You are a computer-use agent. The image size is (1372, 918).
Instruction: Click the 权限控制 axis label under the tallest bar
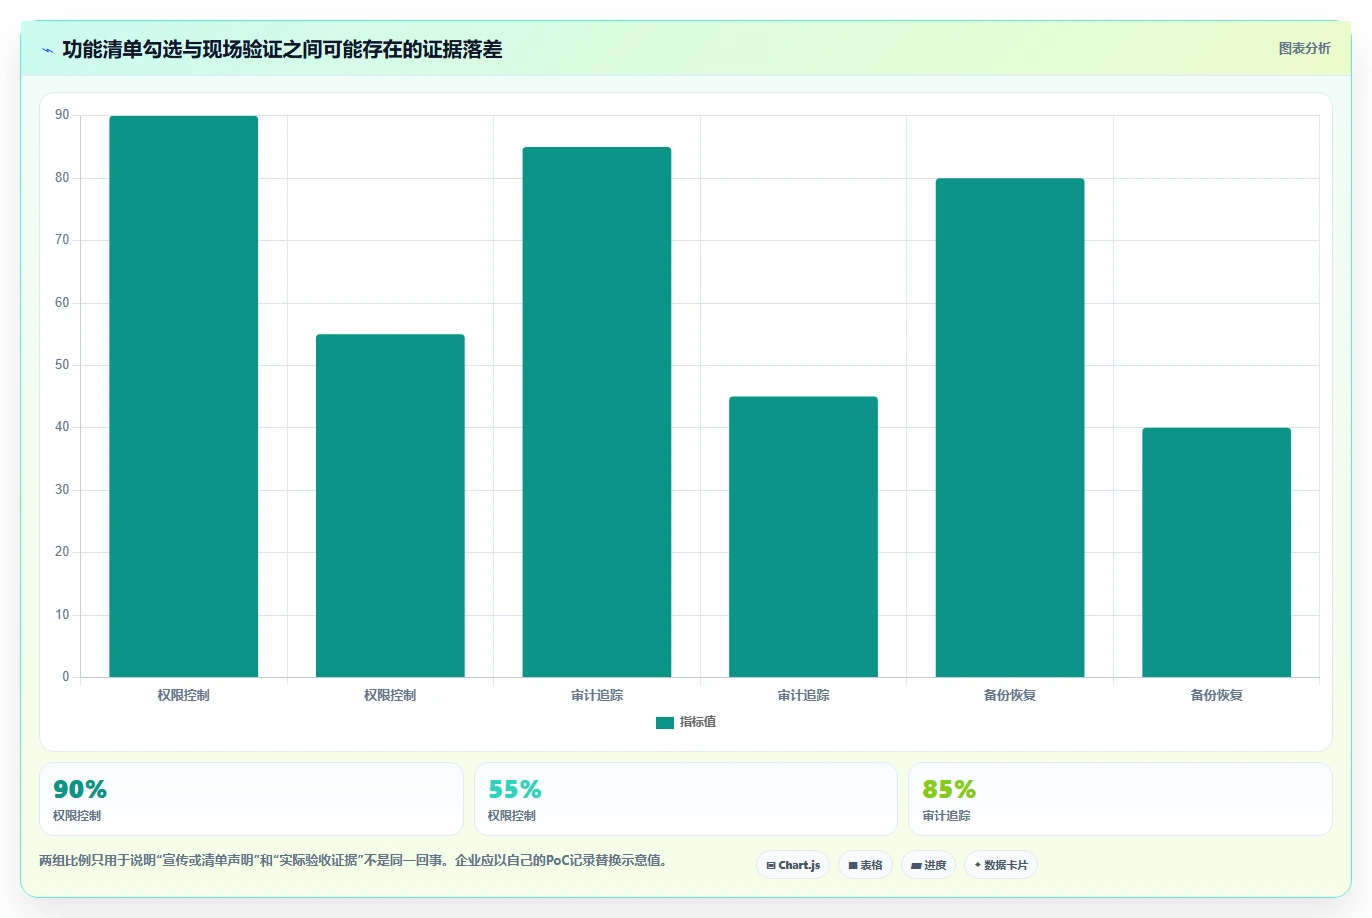click(x=184, y=695)
